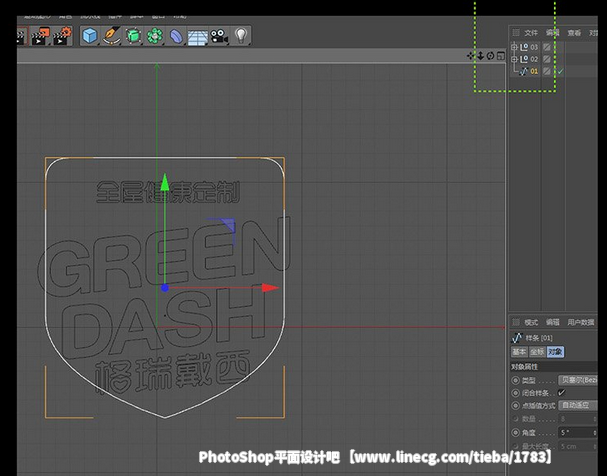The image size is (607, 476).
Task: Click the Null icon of object 02
Action: [x=524, y=59]
